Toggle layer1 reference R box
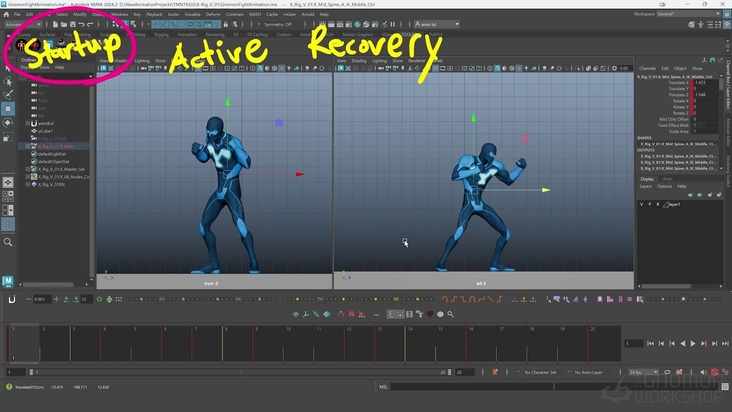Viewport: 732px width, 412px height. (658, 204)
